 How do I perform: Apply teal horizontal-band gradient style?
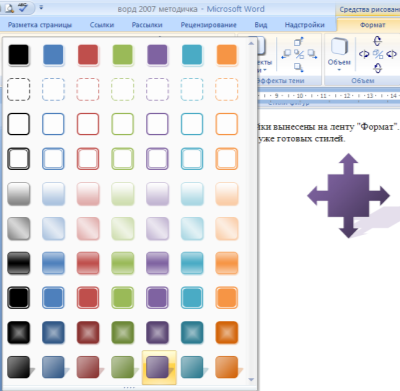point(192,263)
